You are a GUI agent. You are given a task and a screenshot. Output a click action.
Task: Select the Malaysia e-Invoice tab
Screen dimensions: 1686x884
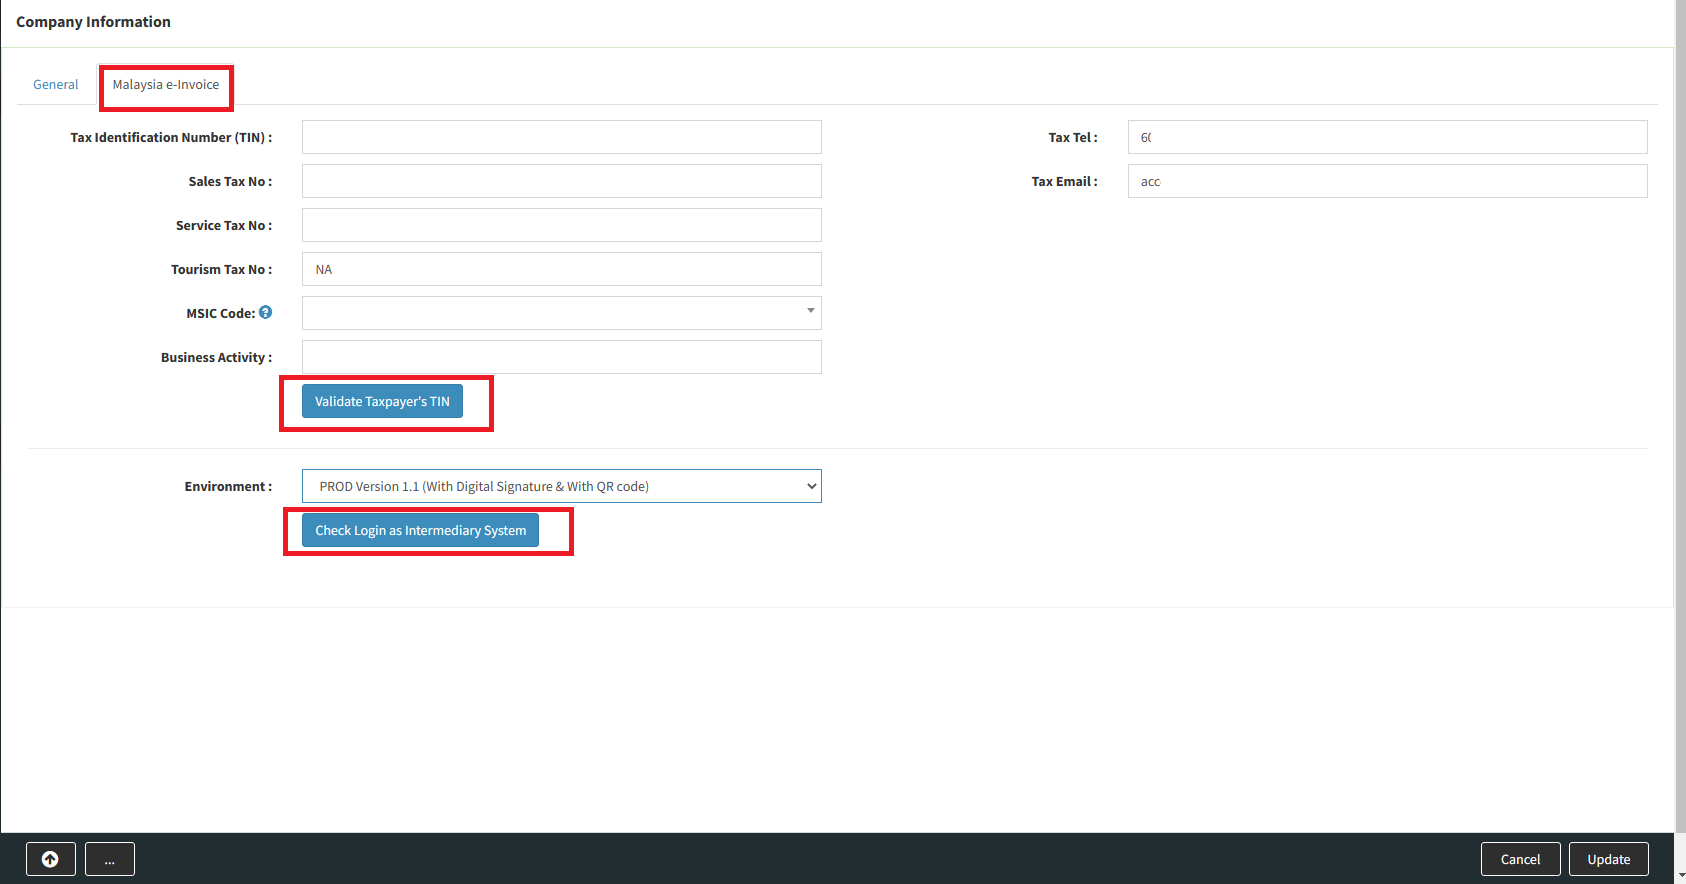tap(166, 85)
